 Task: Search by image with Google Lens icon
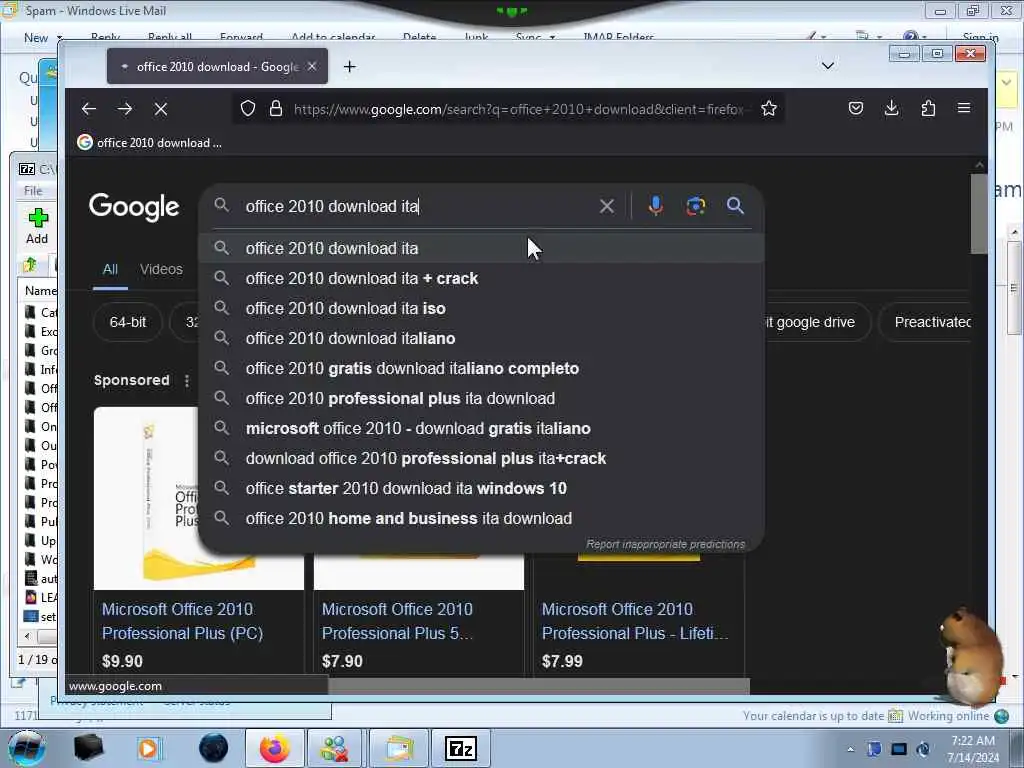point(696,206)
